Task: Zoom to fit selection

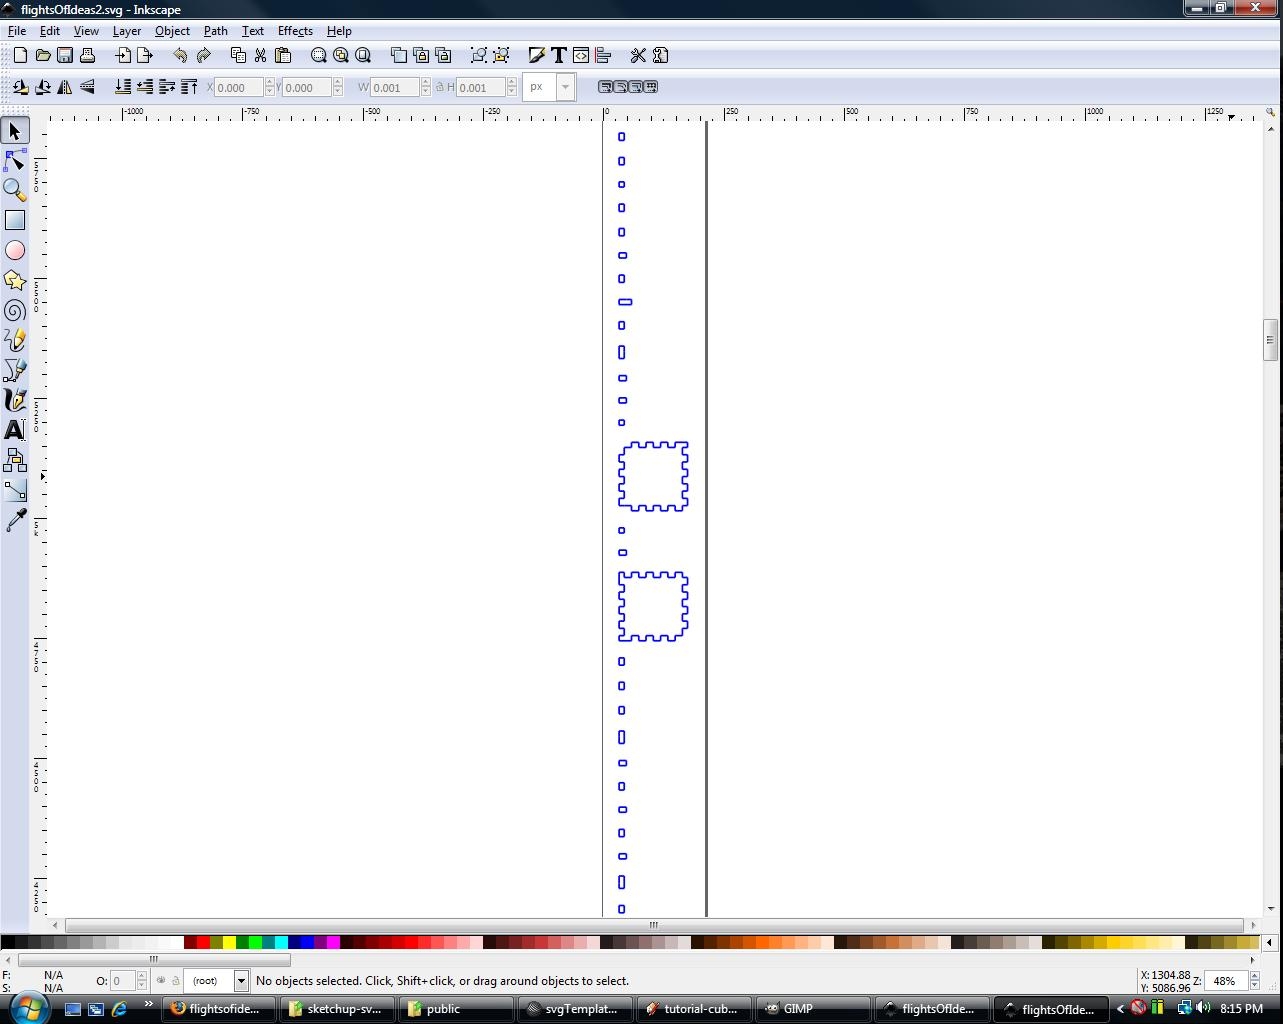Action: click(319, 55)
